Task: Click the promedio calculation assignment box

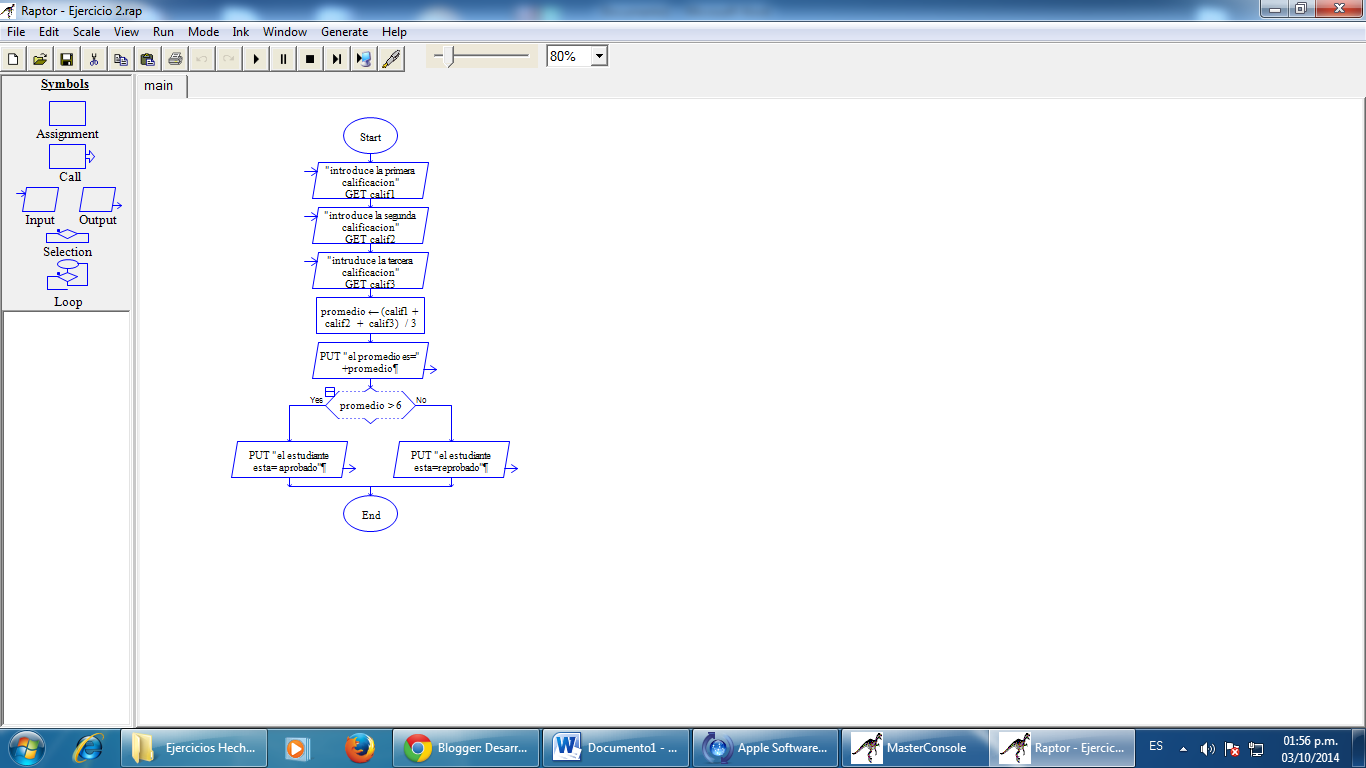Action: [x=371, y=315]
